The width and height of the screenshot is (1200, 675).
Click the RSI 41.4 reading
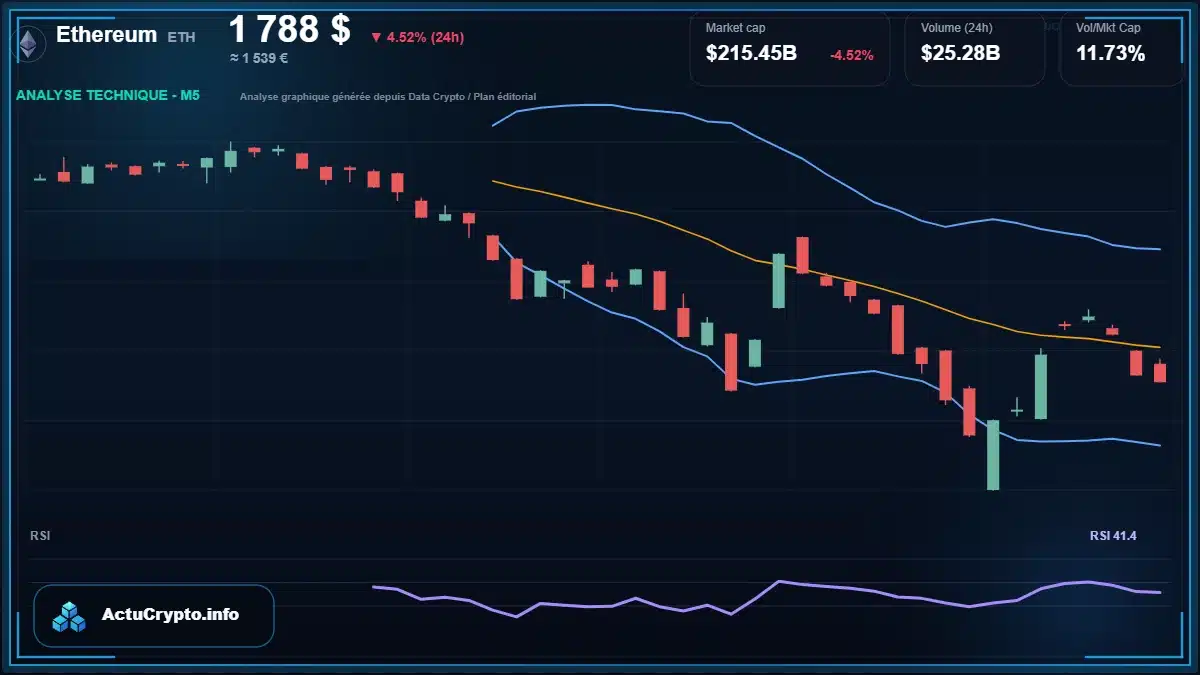click(x=1113, y=536)
